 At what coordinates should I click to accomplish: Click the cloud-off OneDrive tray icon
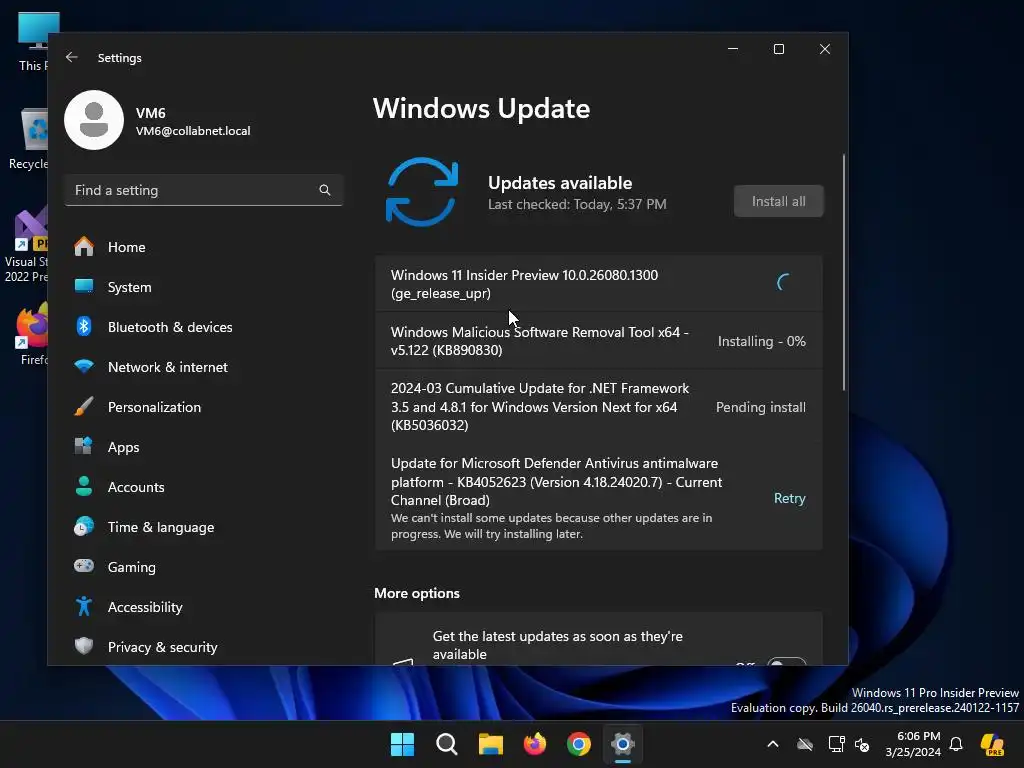[x=805, y=744]
